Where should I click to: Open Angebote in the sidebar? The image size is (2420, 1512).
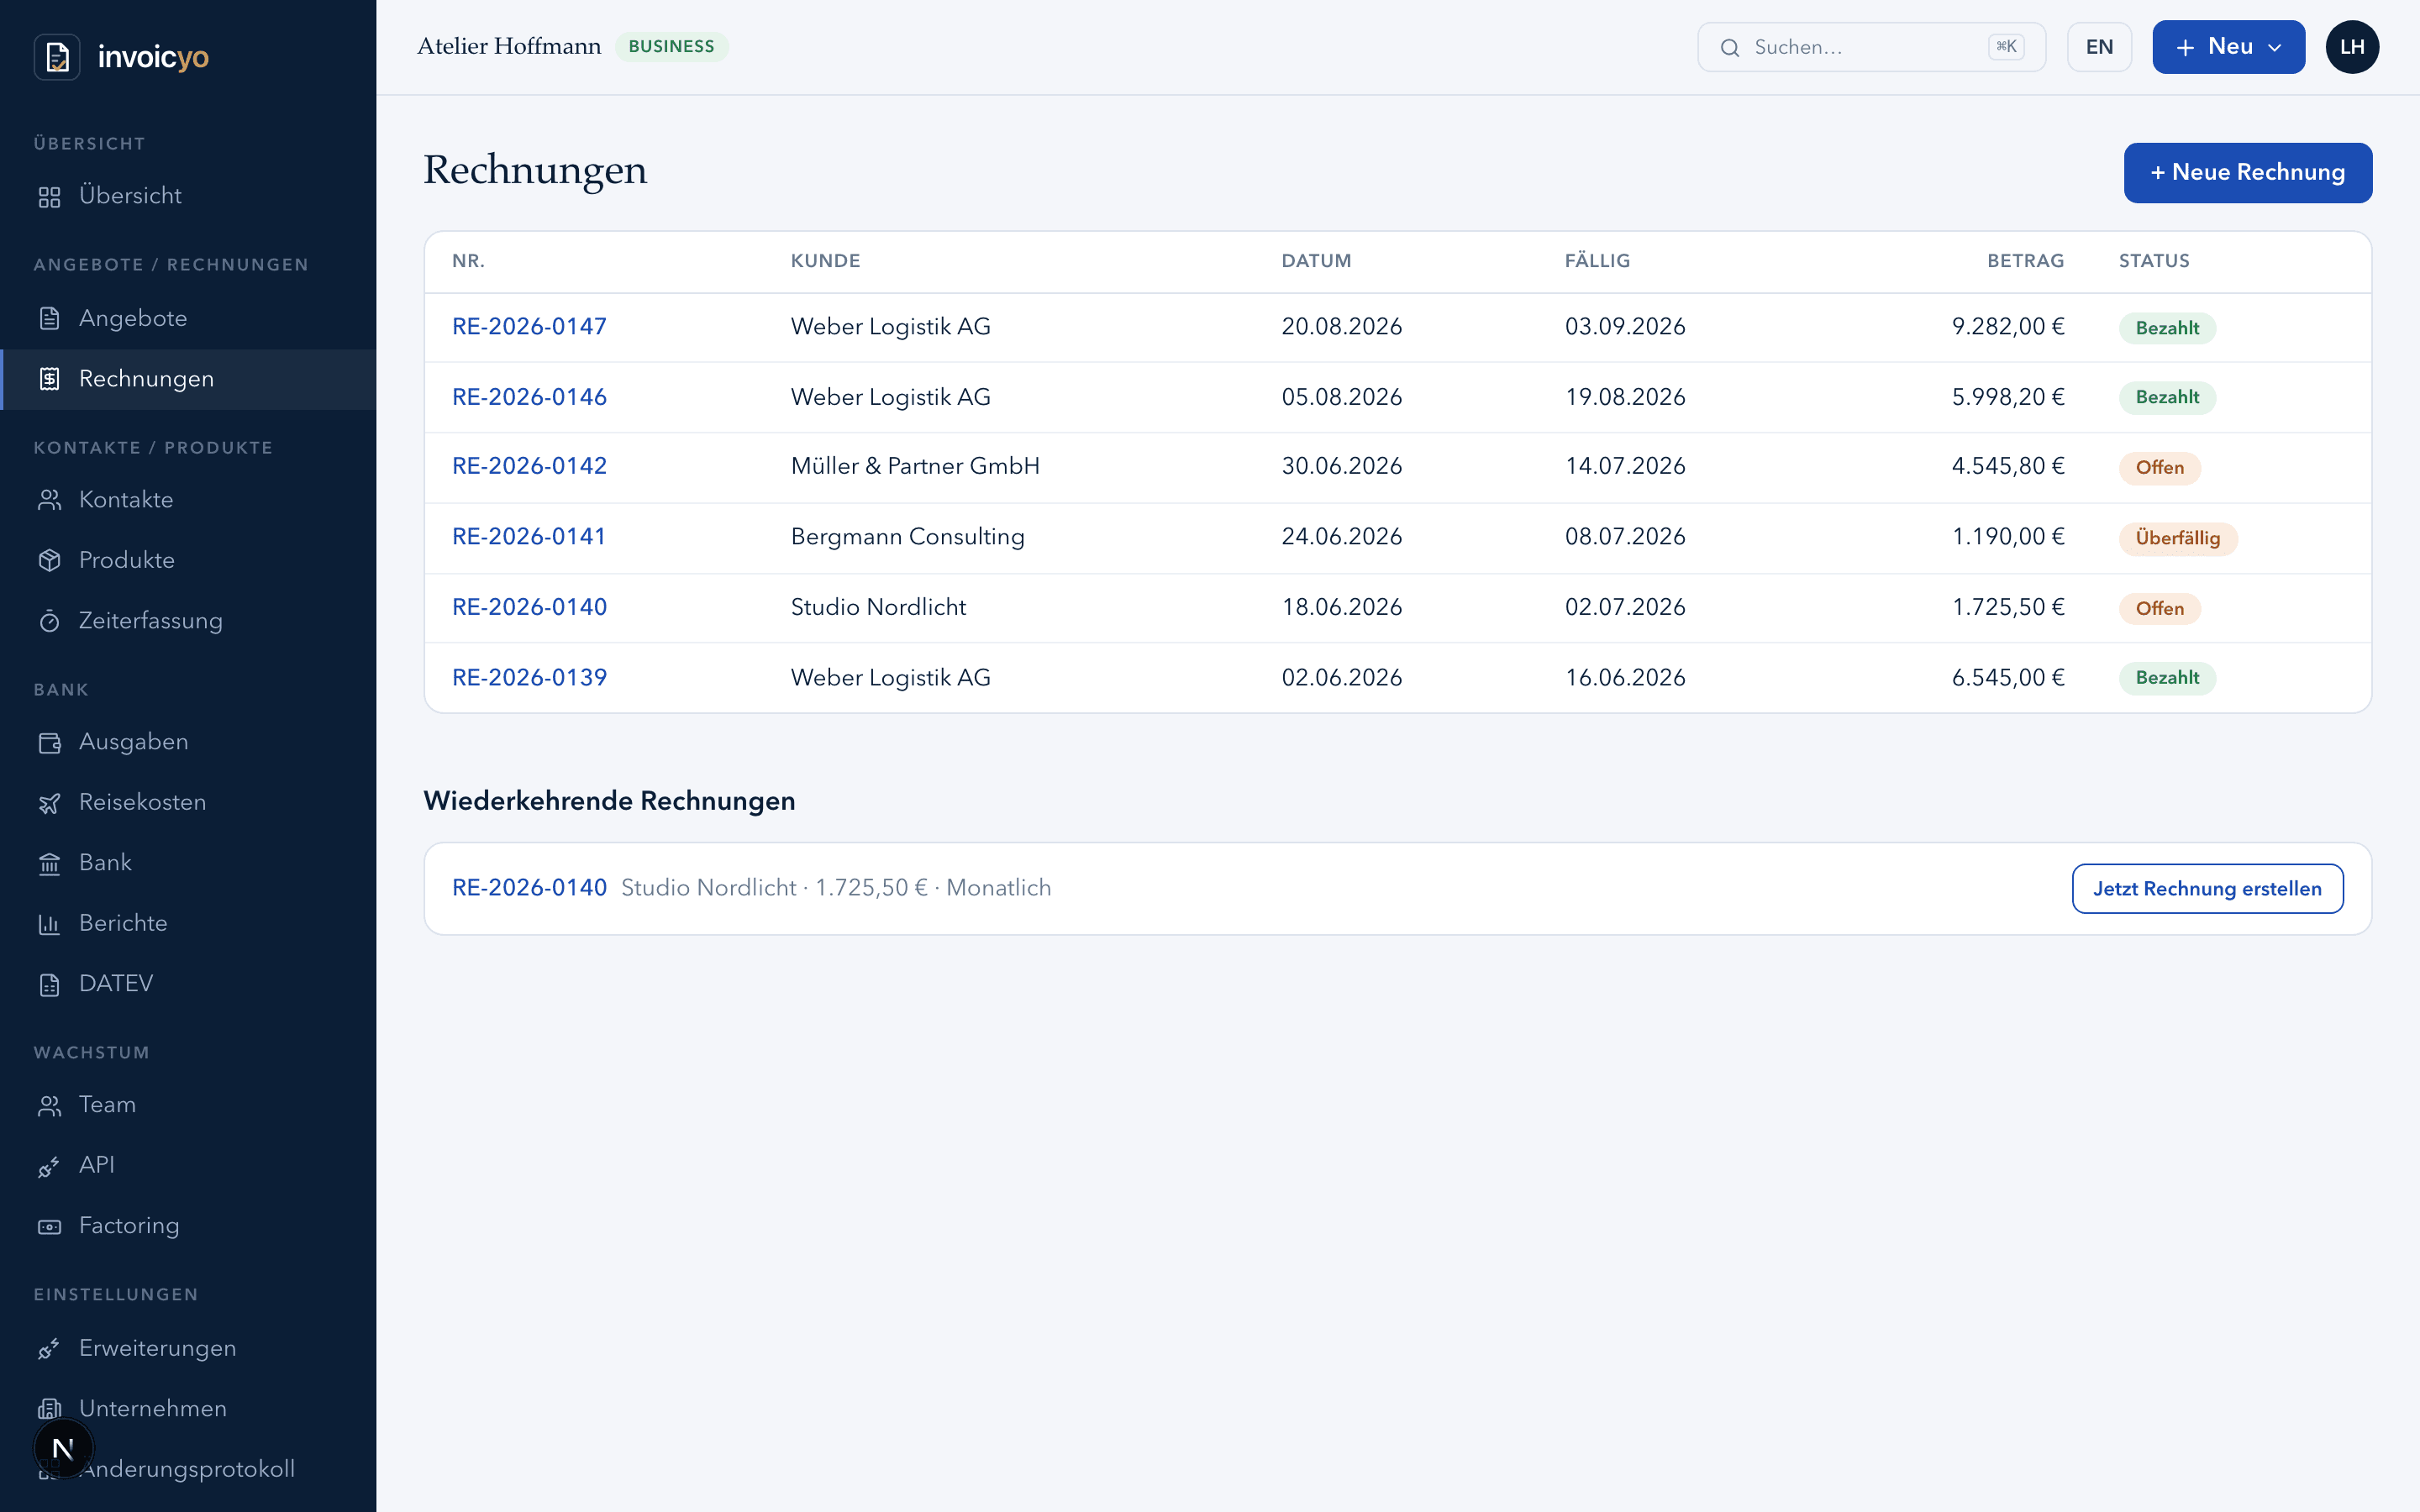coord(188,318)
